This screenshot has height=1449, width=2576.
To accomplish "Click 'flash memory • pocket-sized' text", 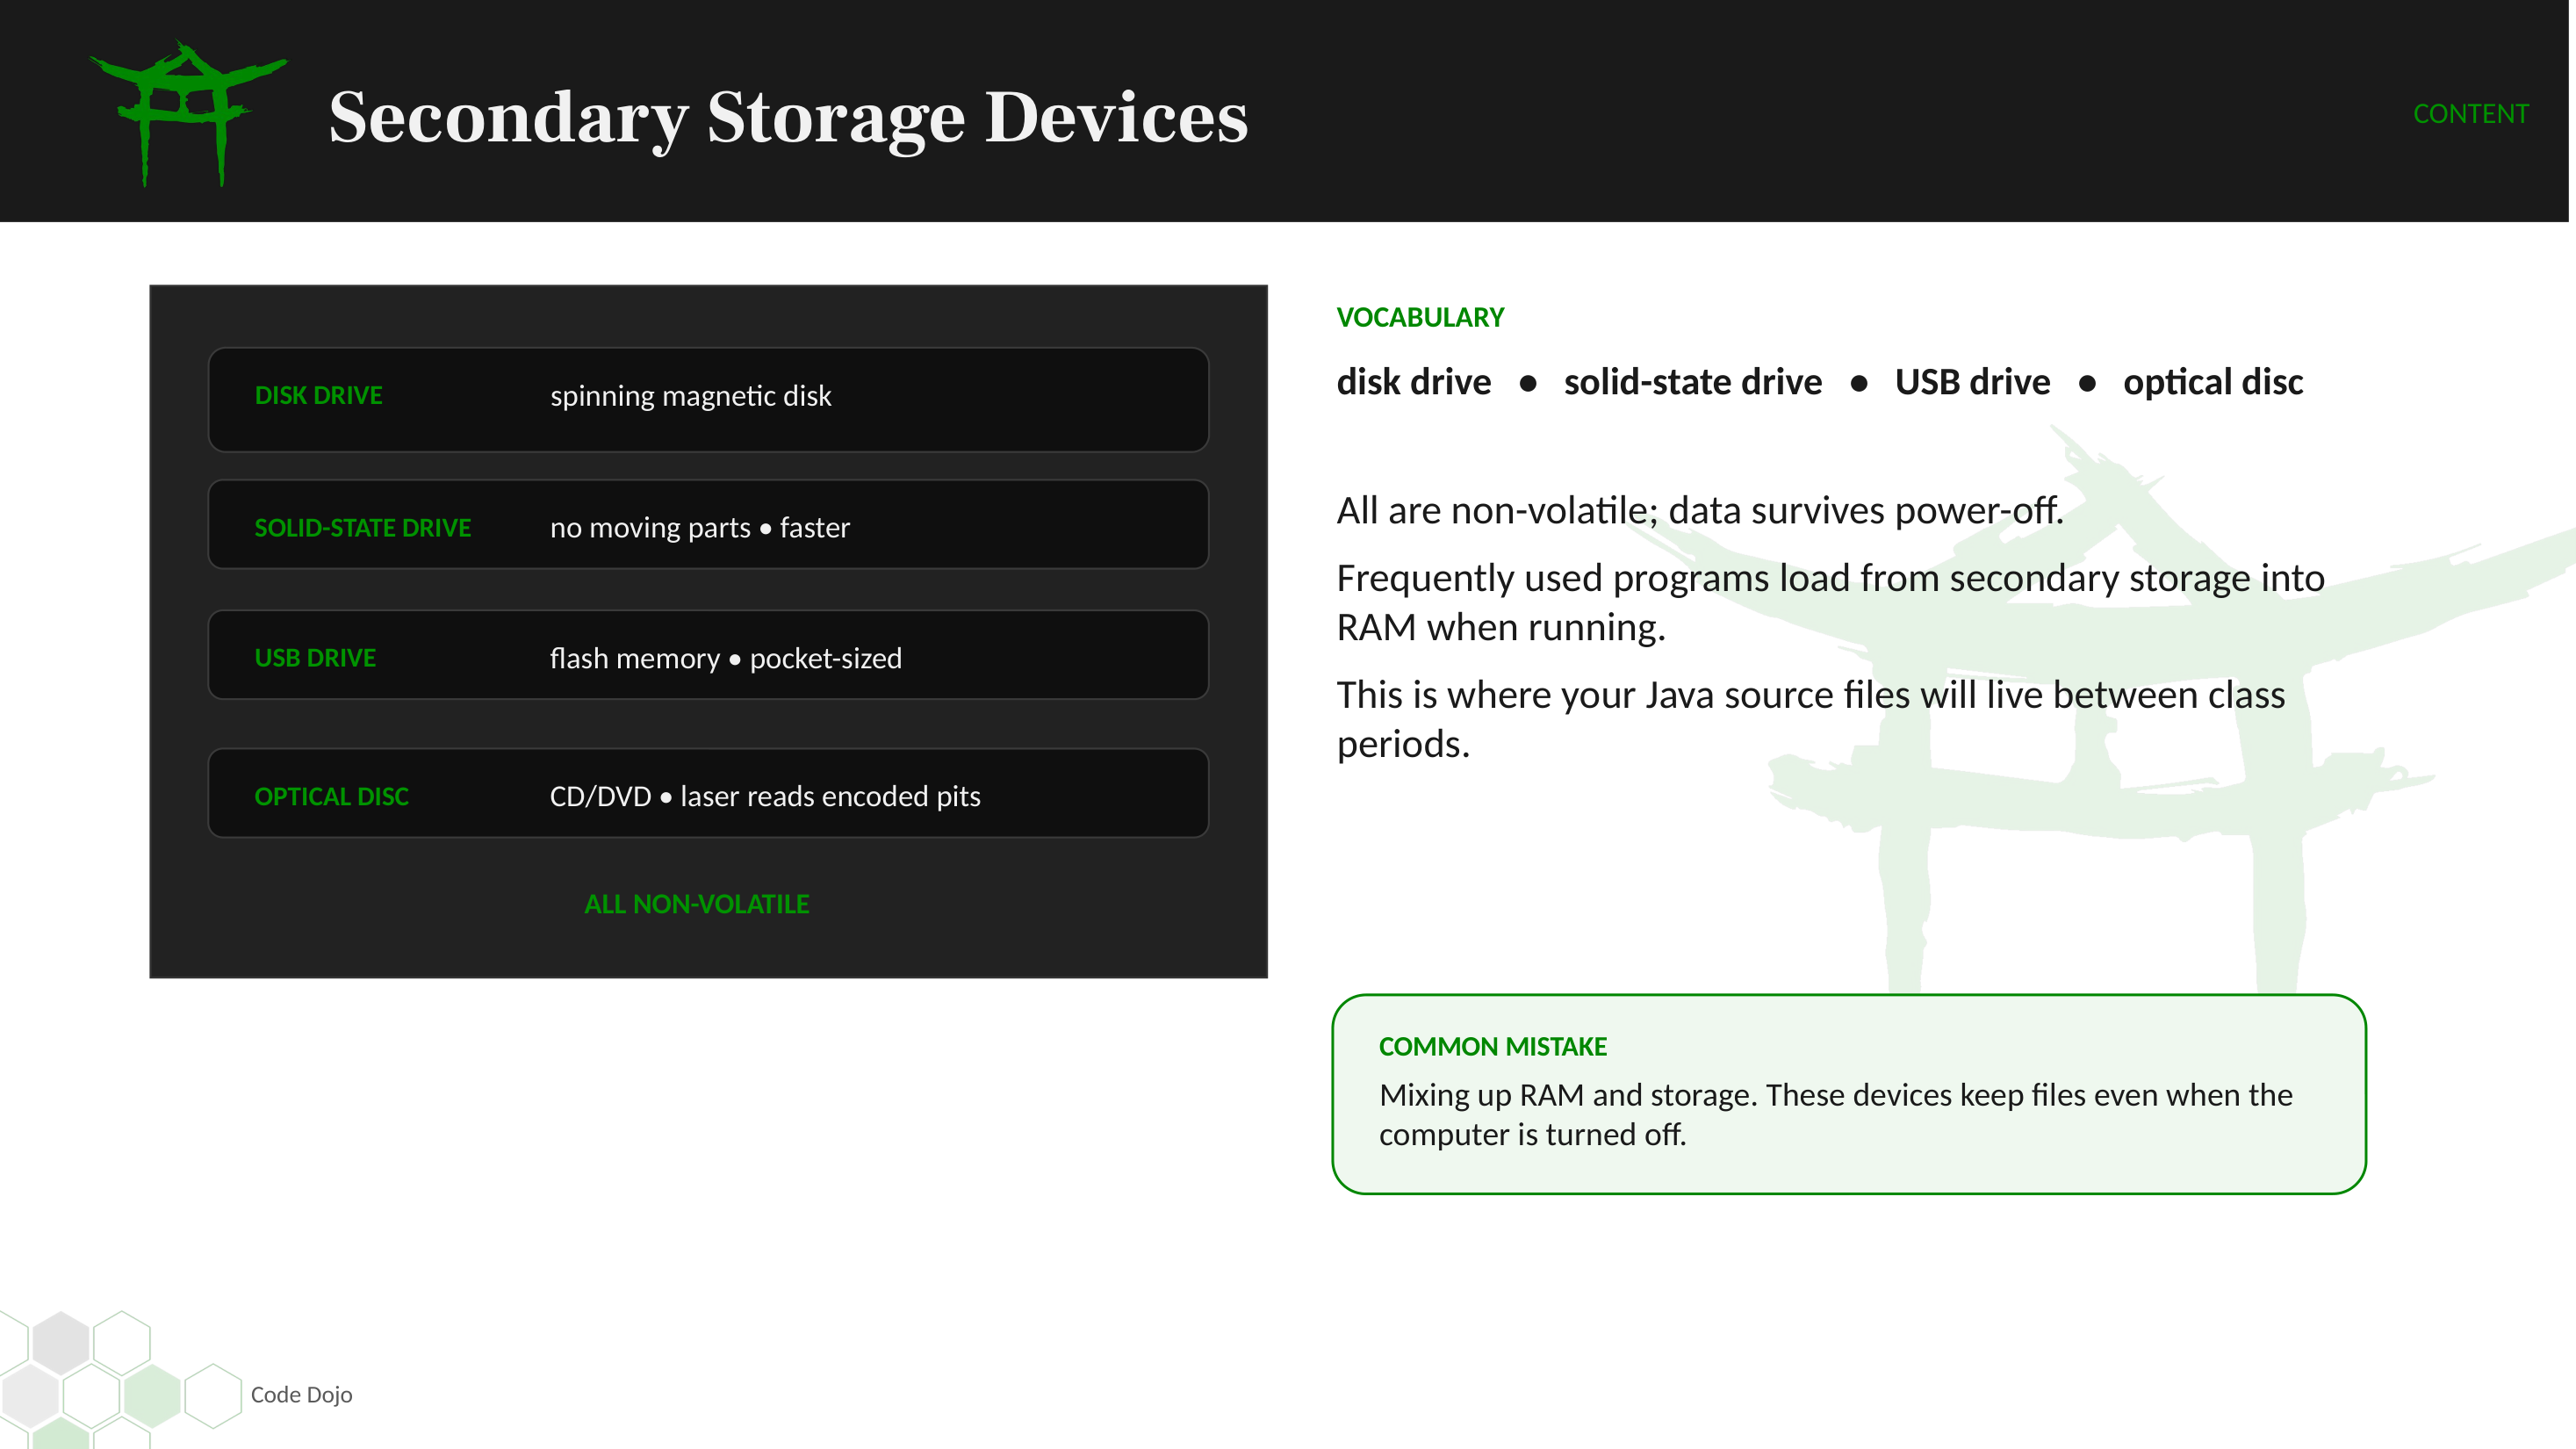I will (x=725, y=658).
